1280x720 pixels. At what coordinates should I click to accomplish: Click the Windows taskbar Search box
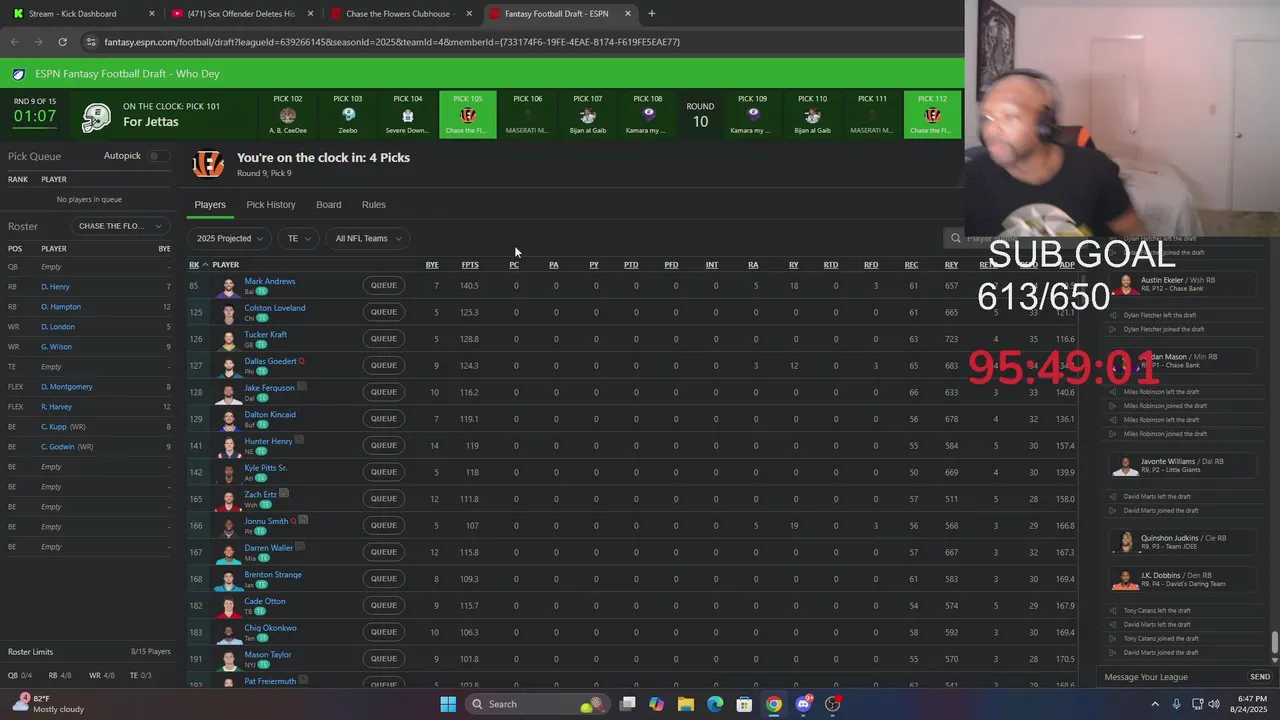pyautogui.click(x=538, y=704)
